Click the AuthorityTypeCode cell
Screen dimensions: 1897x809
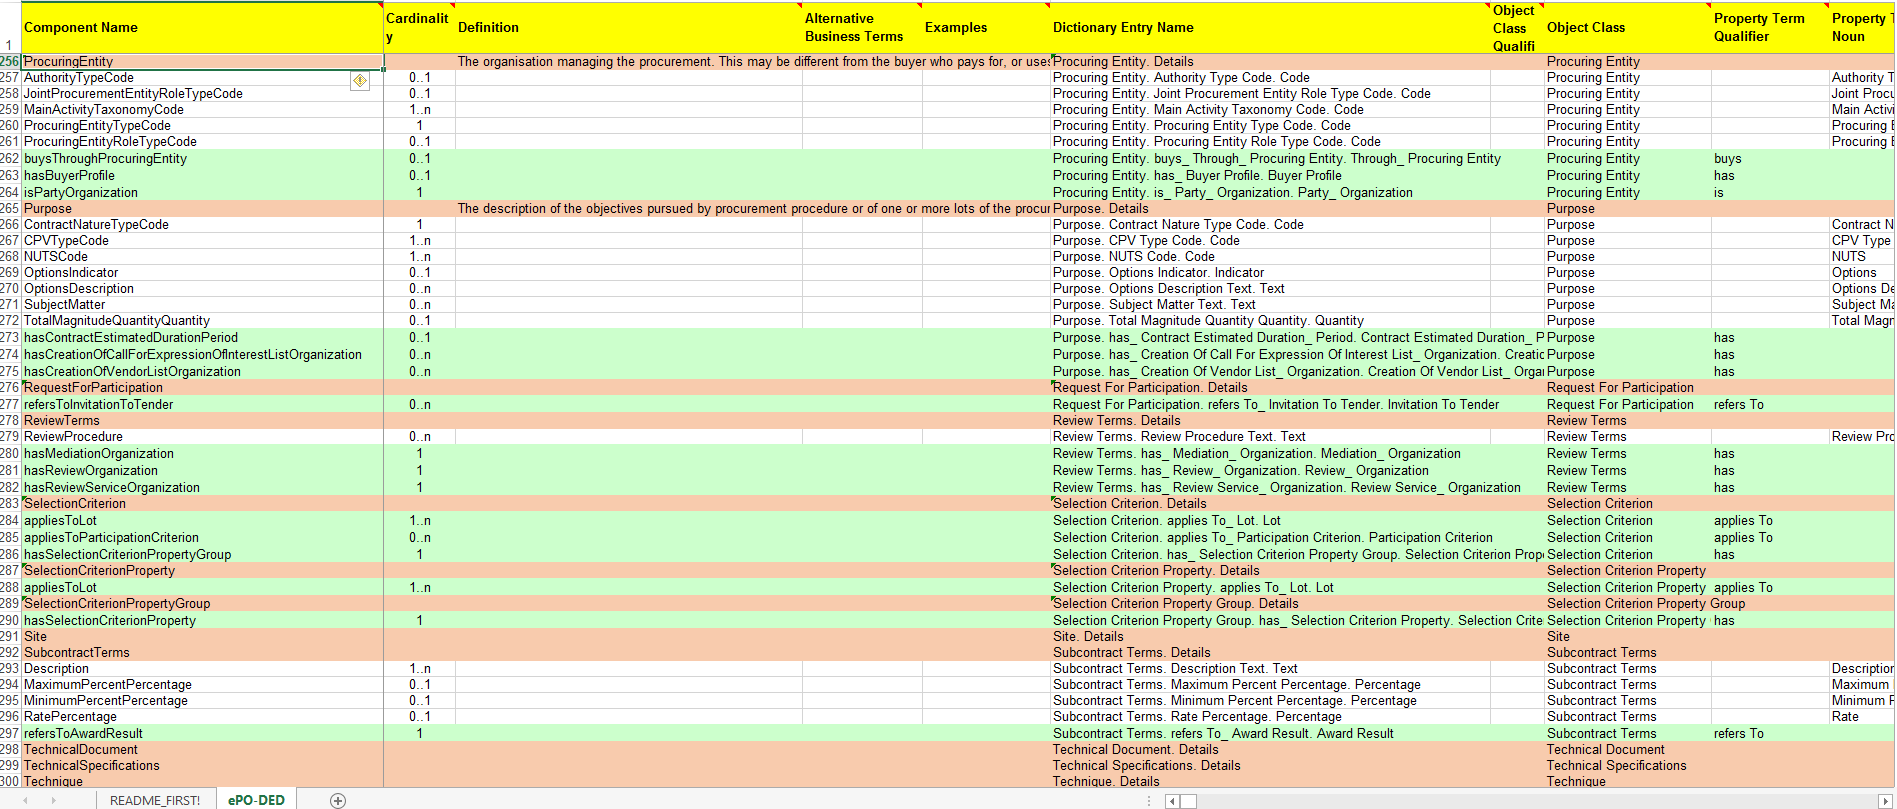click(202, 78)
